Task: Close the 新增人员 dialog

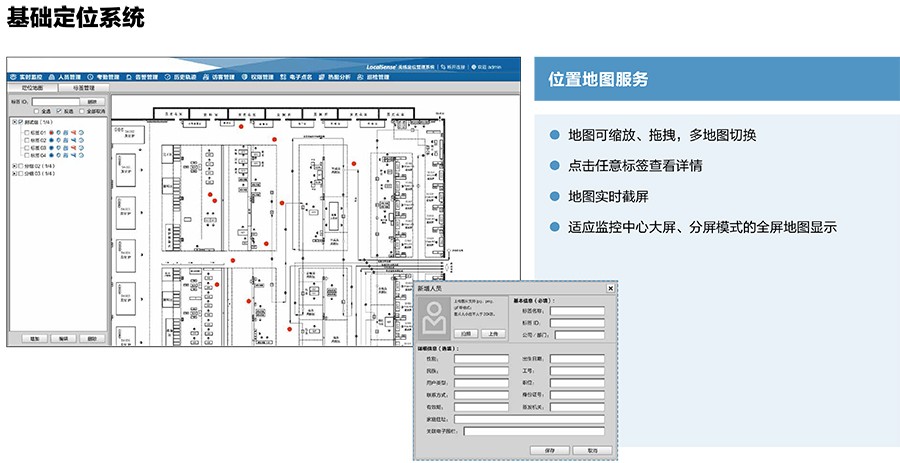Action: pyautogui.click(x=610, y=287)
